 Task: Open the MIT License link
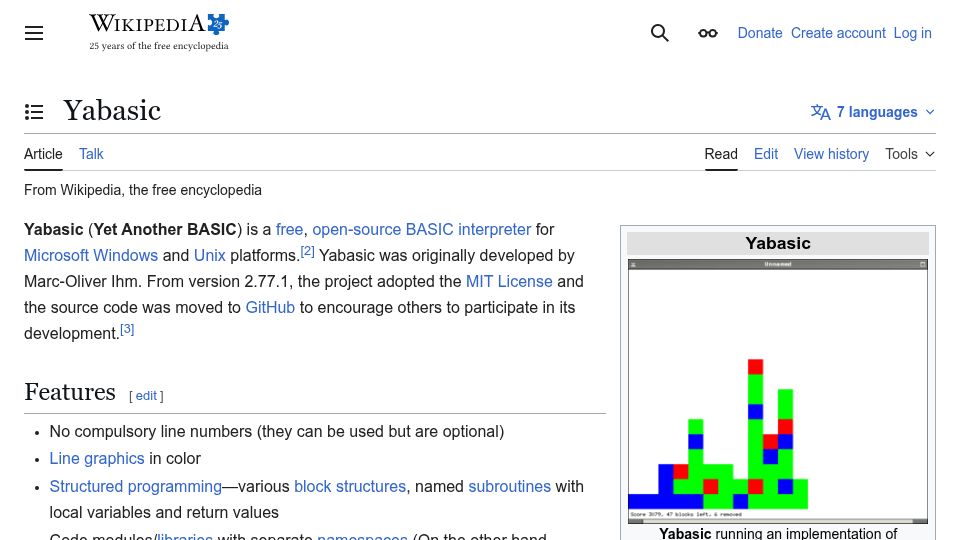coord(509,282)
